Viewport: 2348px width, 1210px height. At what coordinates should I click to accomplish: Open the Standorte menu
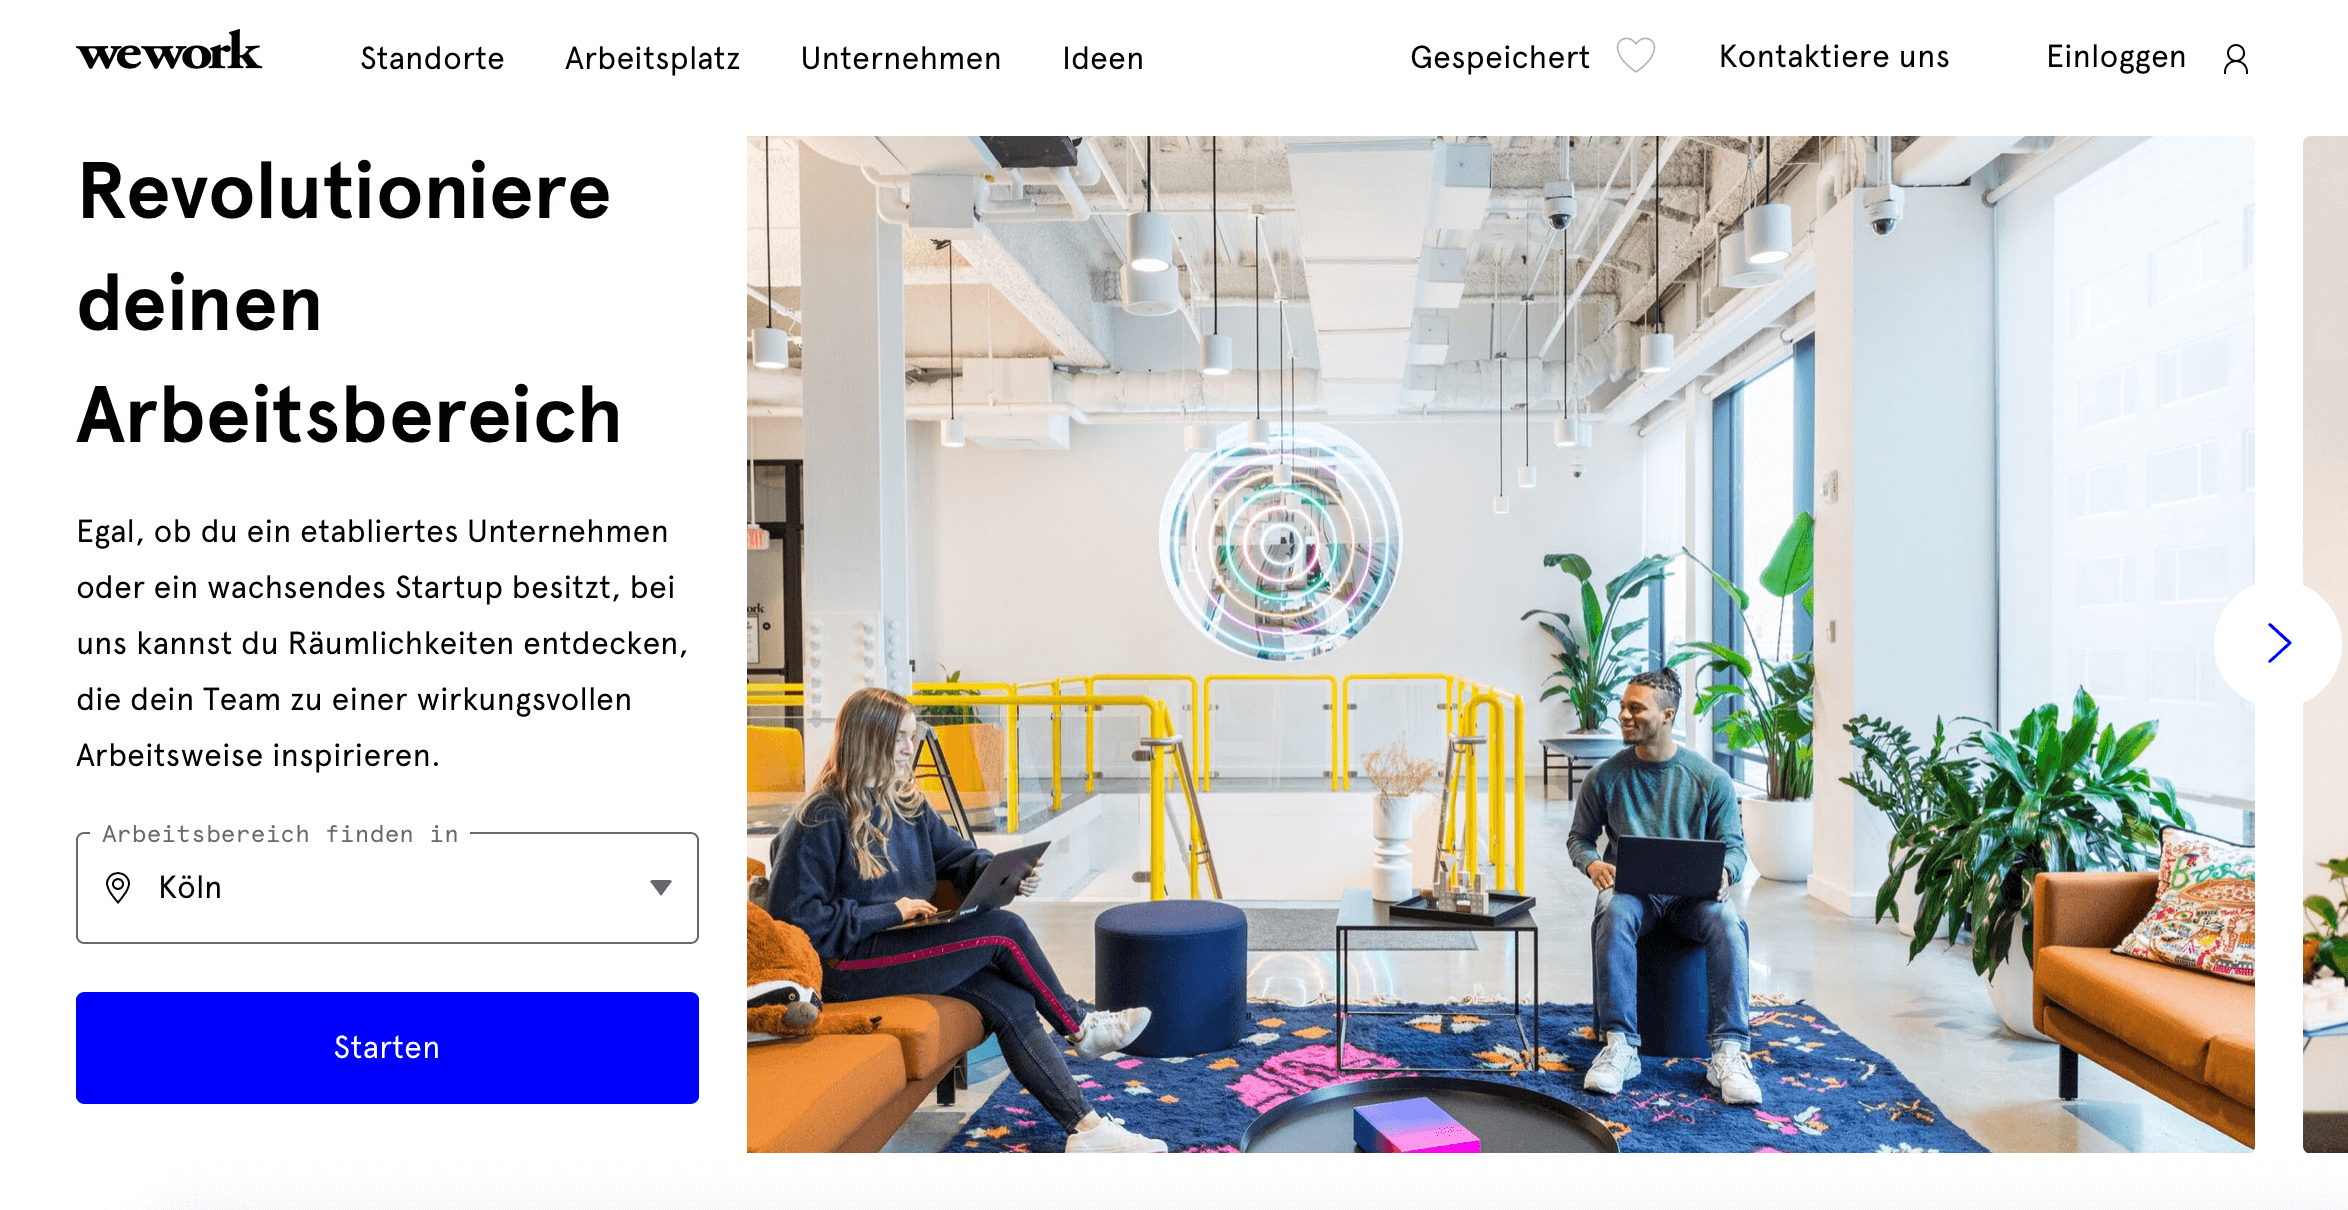tap(432, 58)
